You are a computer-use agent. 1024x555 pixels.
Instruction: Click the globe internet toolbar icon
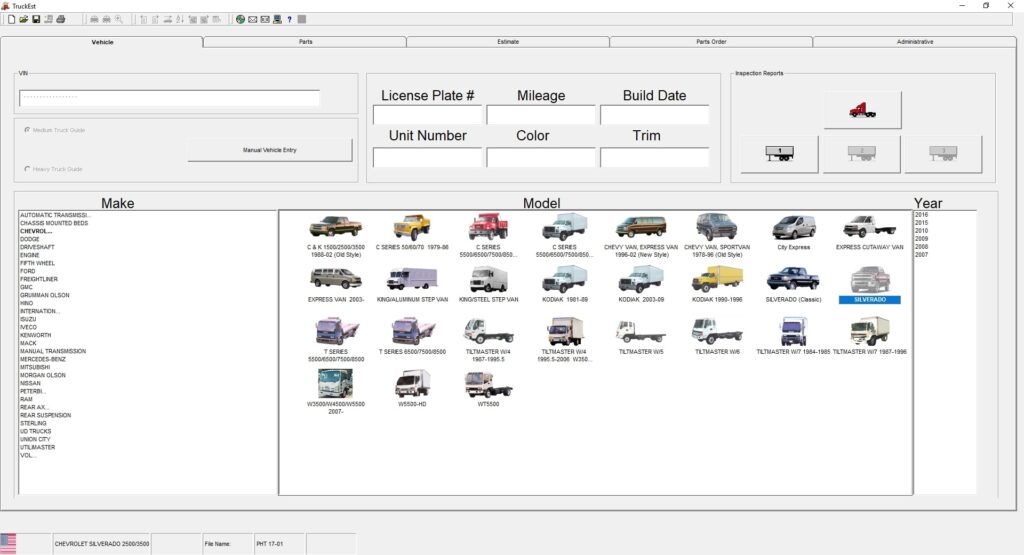(x=240, y=20)
